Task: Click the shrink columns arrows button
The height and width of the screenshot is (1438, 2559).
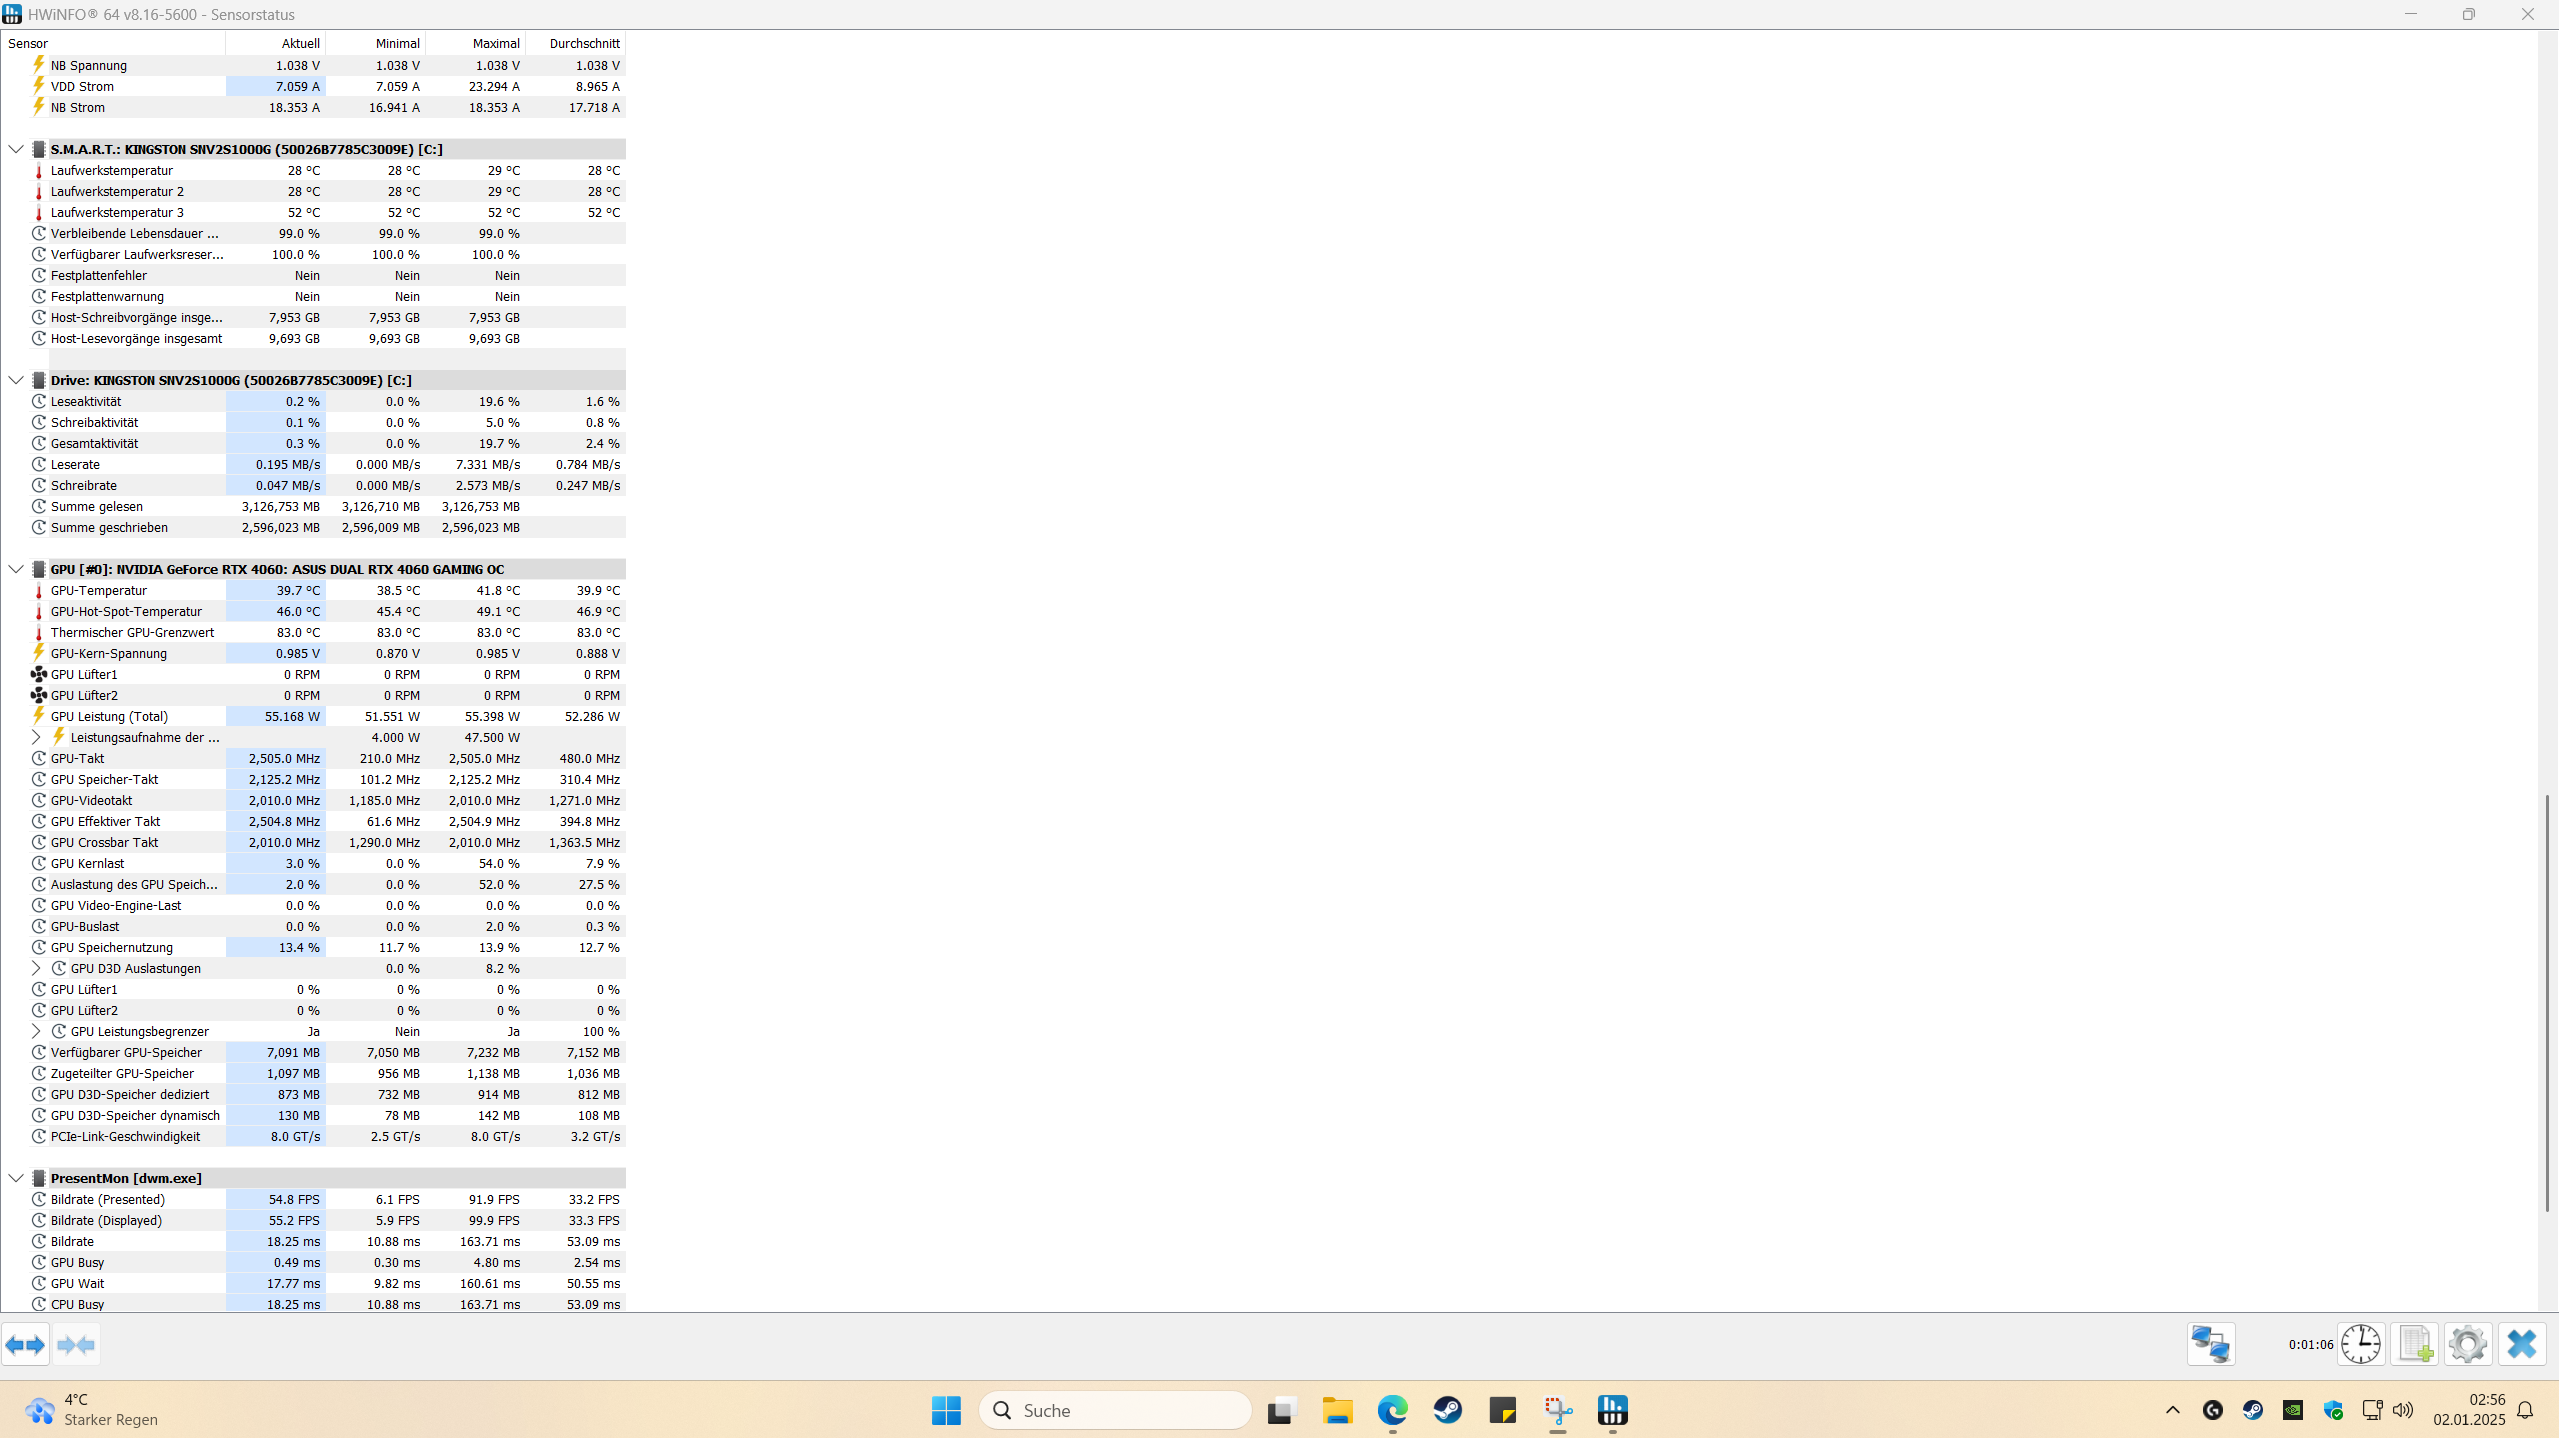Action: tap(76, 1344)
